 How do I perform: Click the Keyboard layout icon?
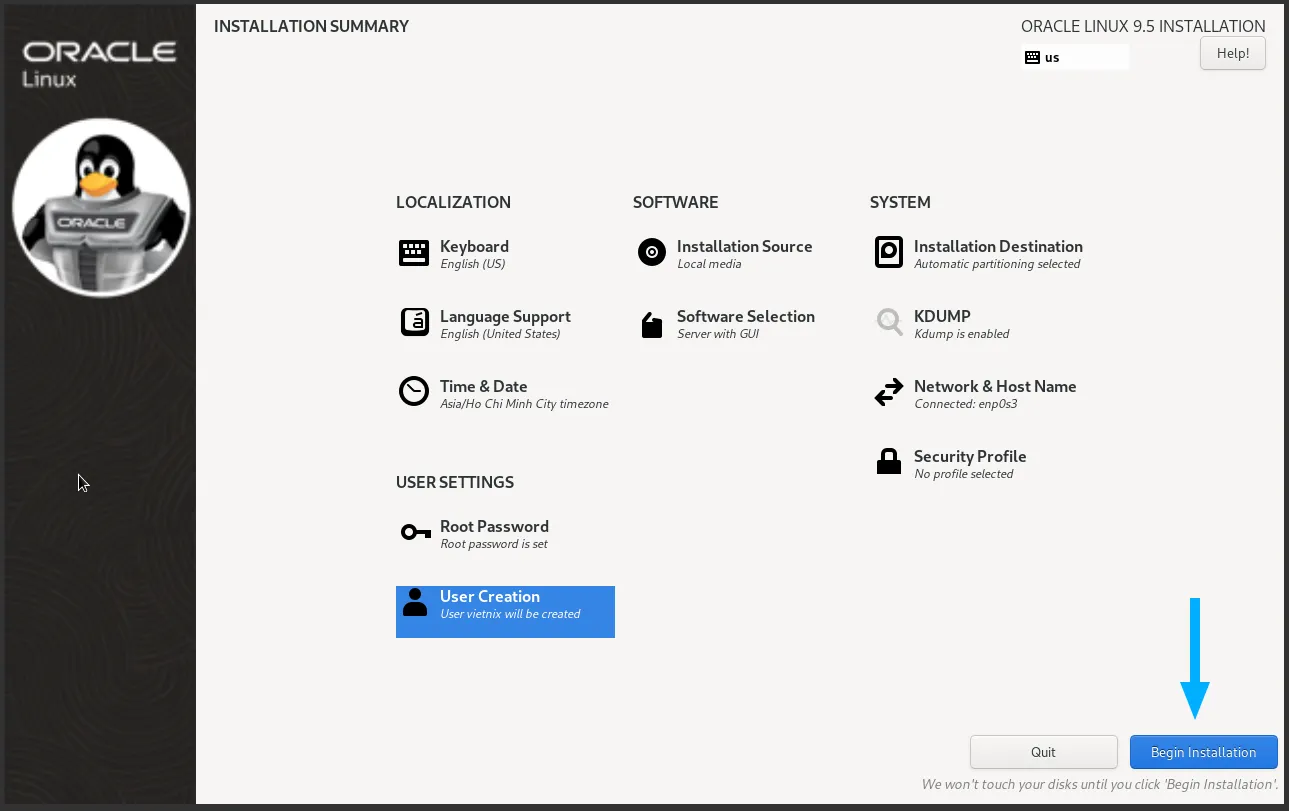414,254
